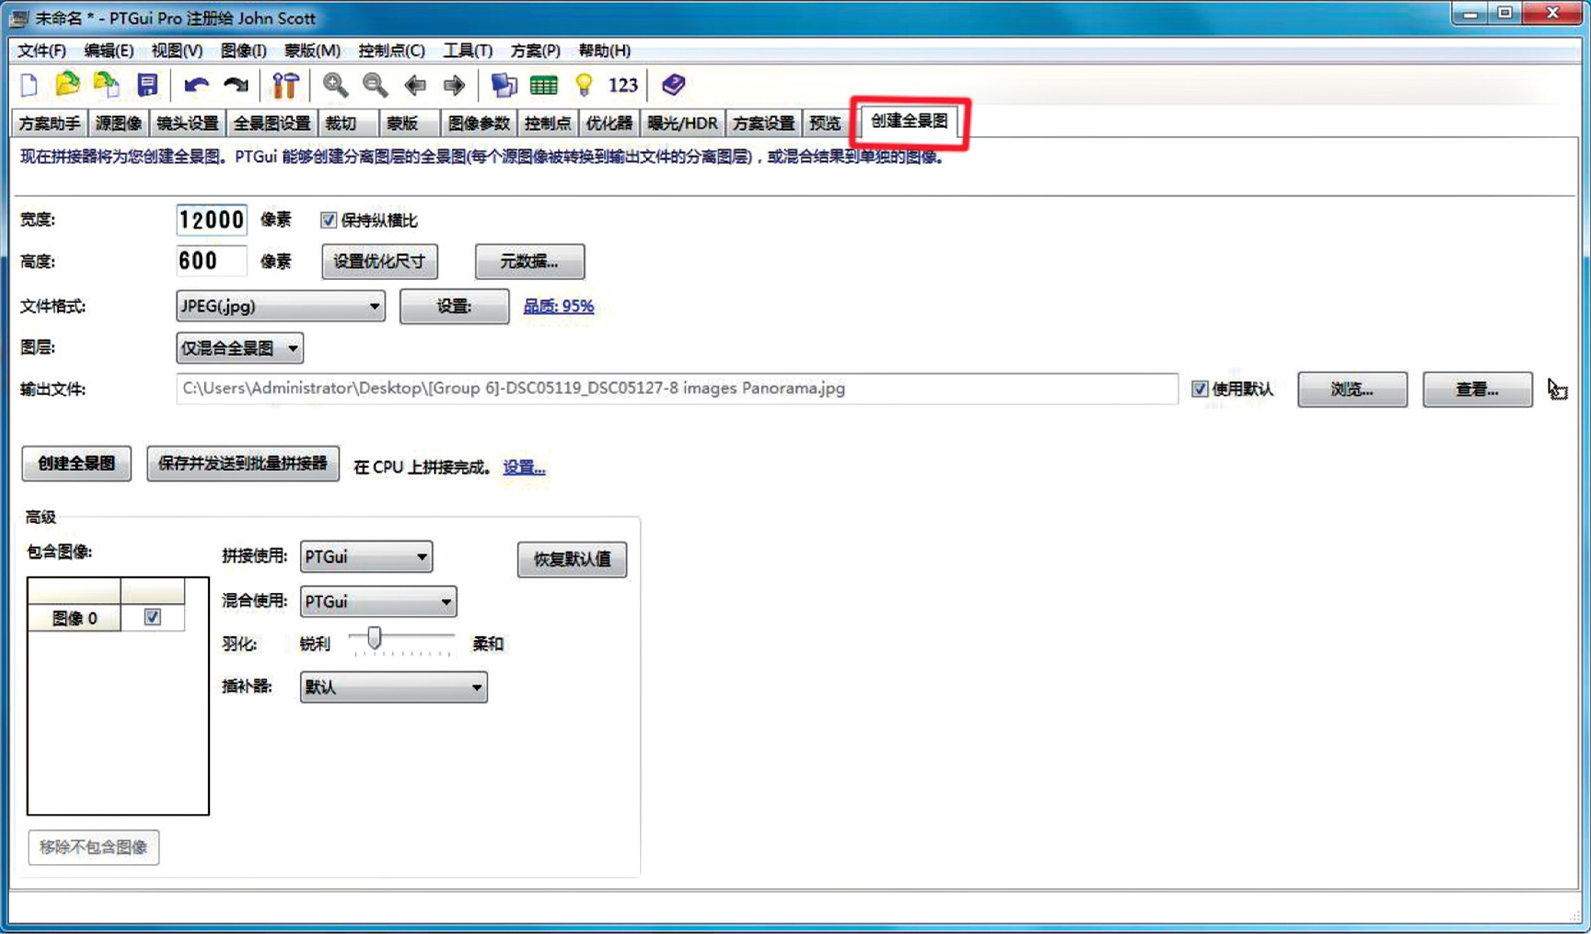Image resolution: width=1591 pixels, height=934 pixels.
Task: Zoom out with the magnifier minus icon
Action: pos(375,85)
